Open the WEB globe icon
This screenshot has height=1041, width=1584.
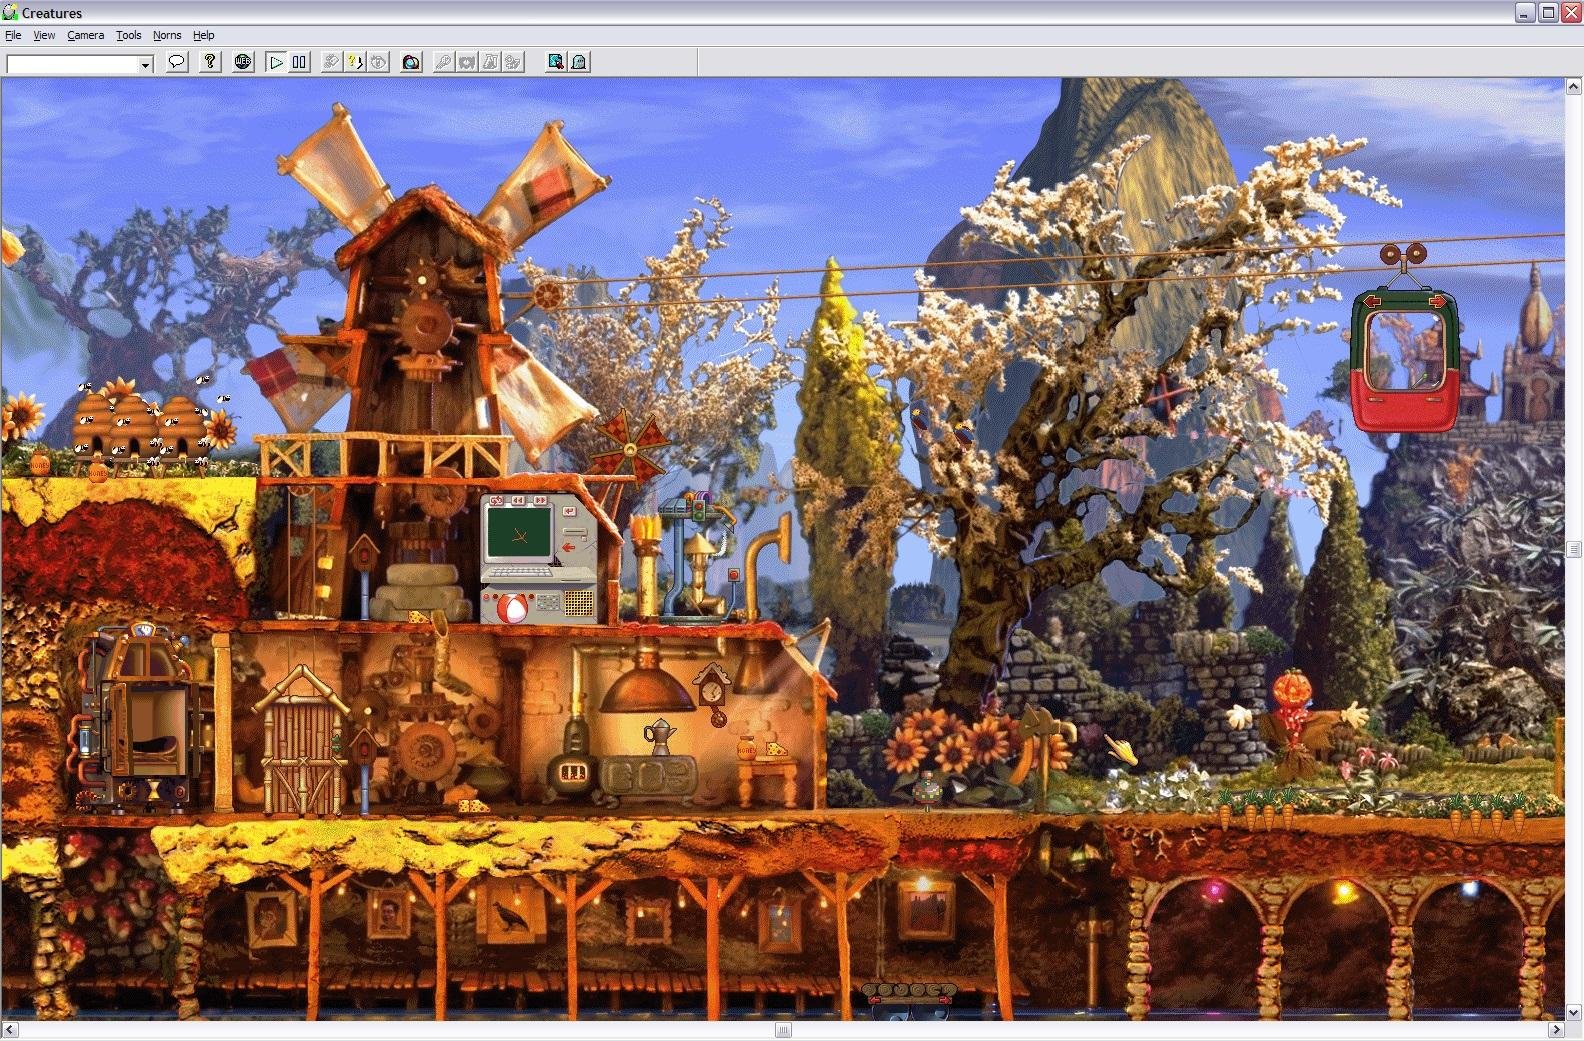(243, 62)
